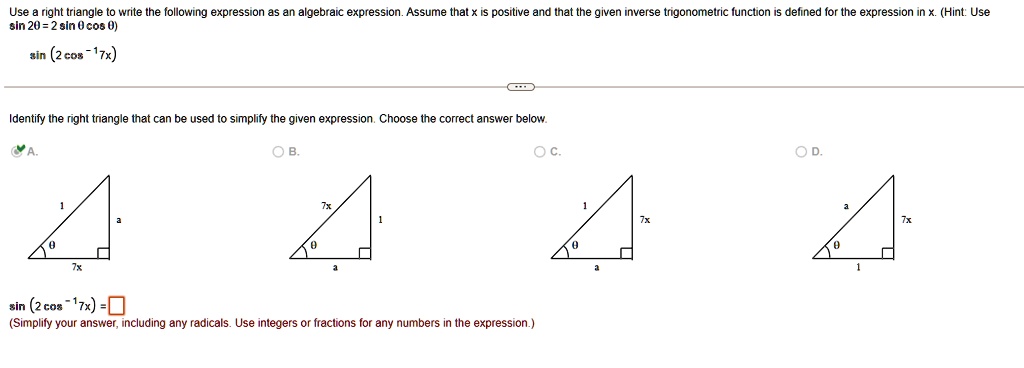This screenshot has width=1024, height=368.
Task: Click the theta angle in triangle A
Action: (52, 247)
